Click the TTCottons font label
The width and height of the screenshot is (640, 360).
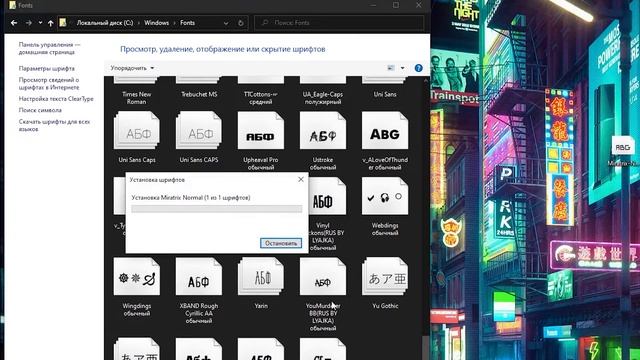(x=261, y=98)
